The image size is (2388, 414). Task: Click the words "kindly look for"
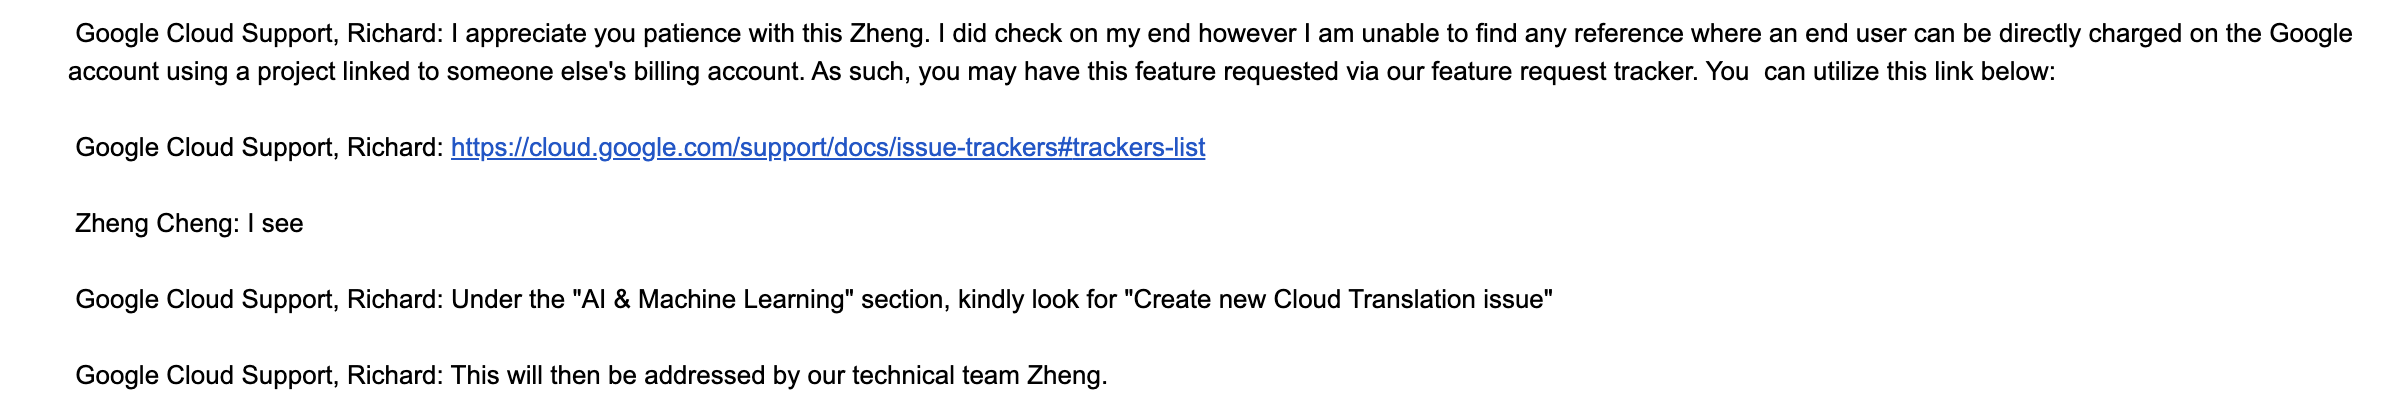1036,300
